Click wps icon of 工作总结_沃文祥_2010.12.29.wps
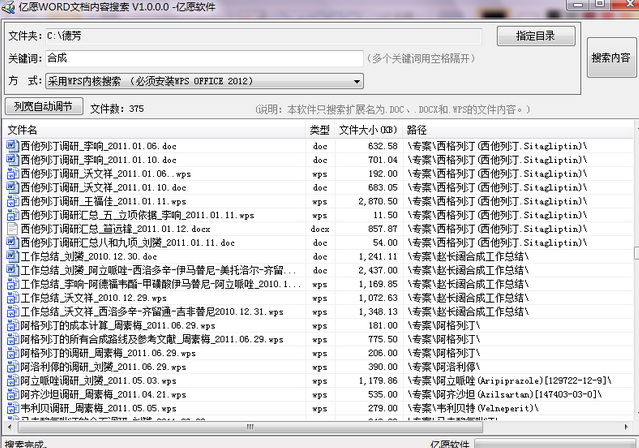The height and width of the screenshot is (448, 639). (x=13, y=298)
